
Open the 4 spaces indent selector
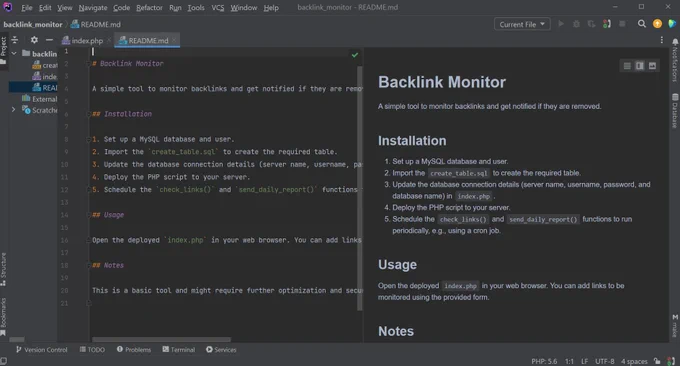(634, 361)
